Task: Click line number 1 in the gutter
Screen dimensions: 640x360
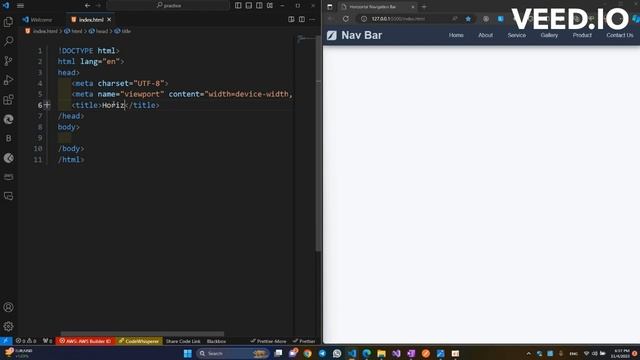Action: pos(40,51)
